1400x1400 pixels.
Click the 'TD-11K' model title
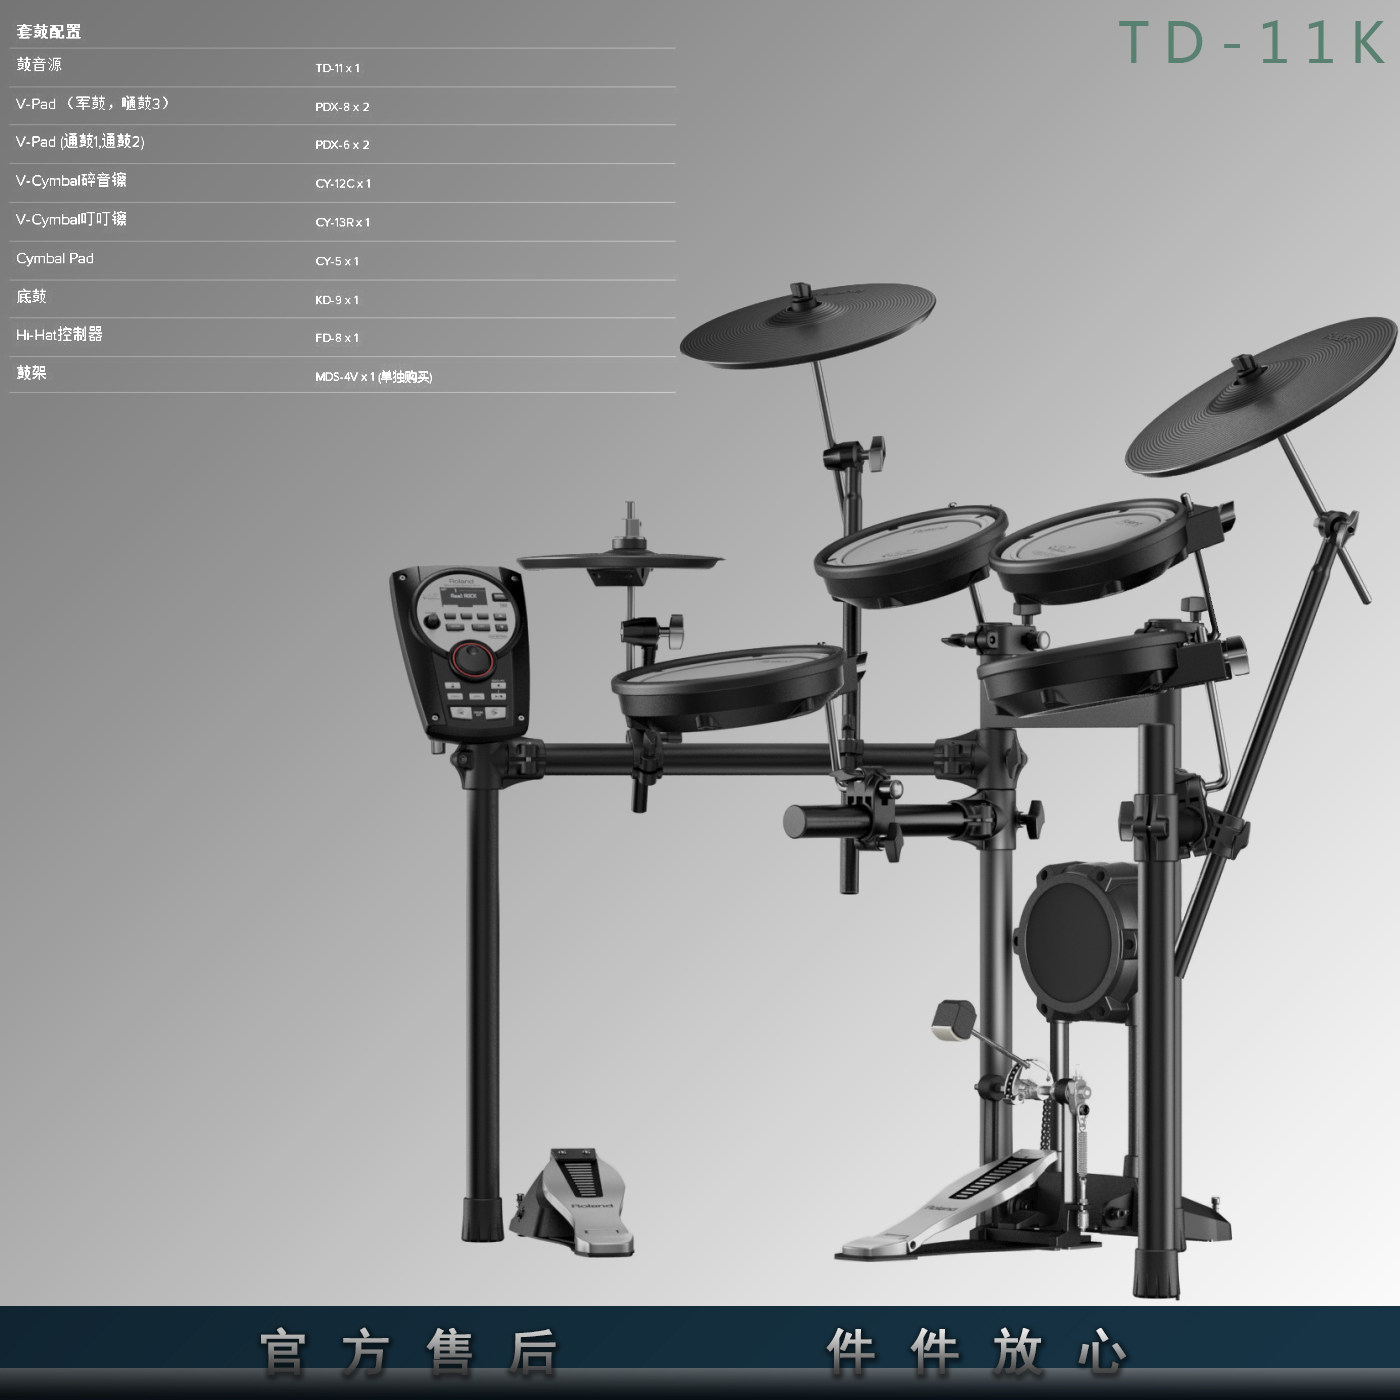tap(1252, 44)
